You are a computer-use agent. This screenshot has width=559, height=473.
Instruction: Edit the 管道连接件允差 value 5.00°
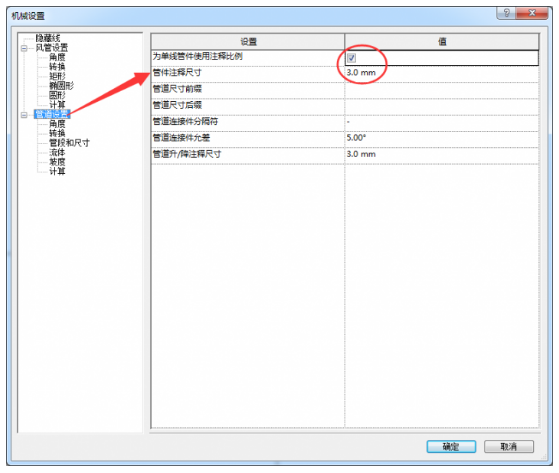pos(442,140)
